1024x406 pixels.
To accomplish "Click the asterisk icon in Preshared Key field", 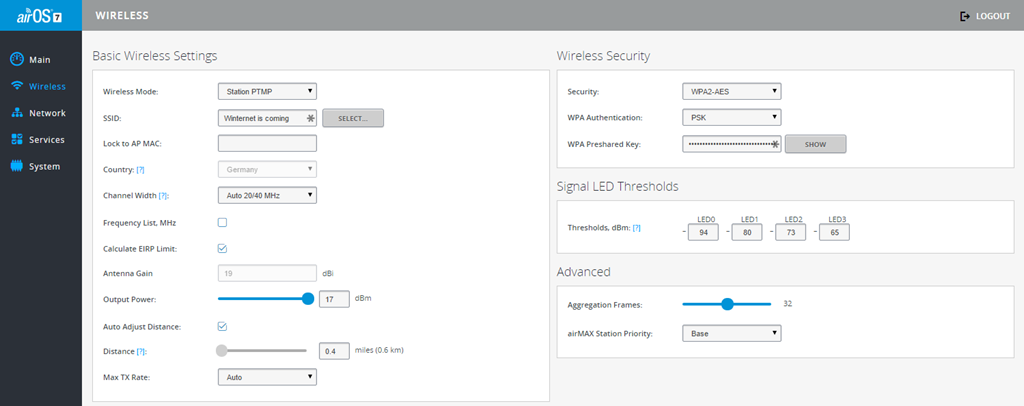I will pyautogui.click(x=775, y=144).
